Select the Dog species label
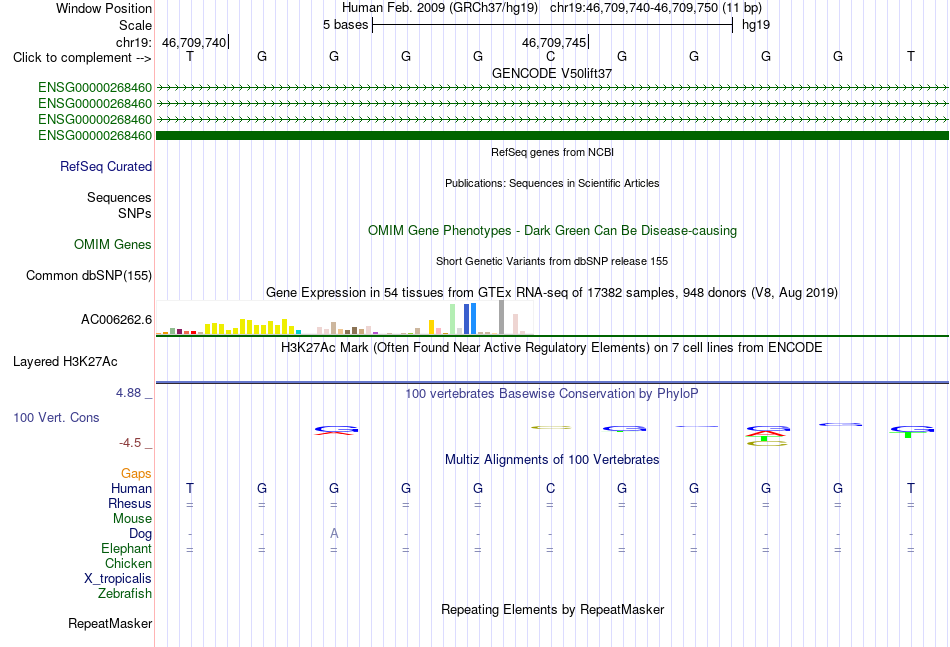950x647 pixels. coord(141,534)
